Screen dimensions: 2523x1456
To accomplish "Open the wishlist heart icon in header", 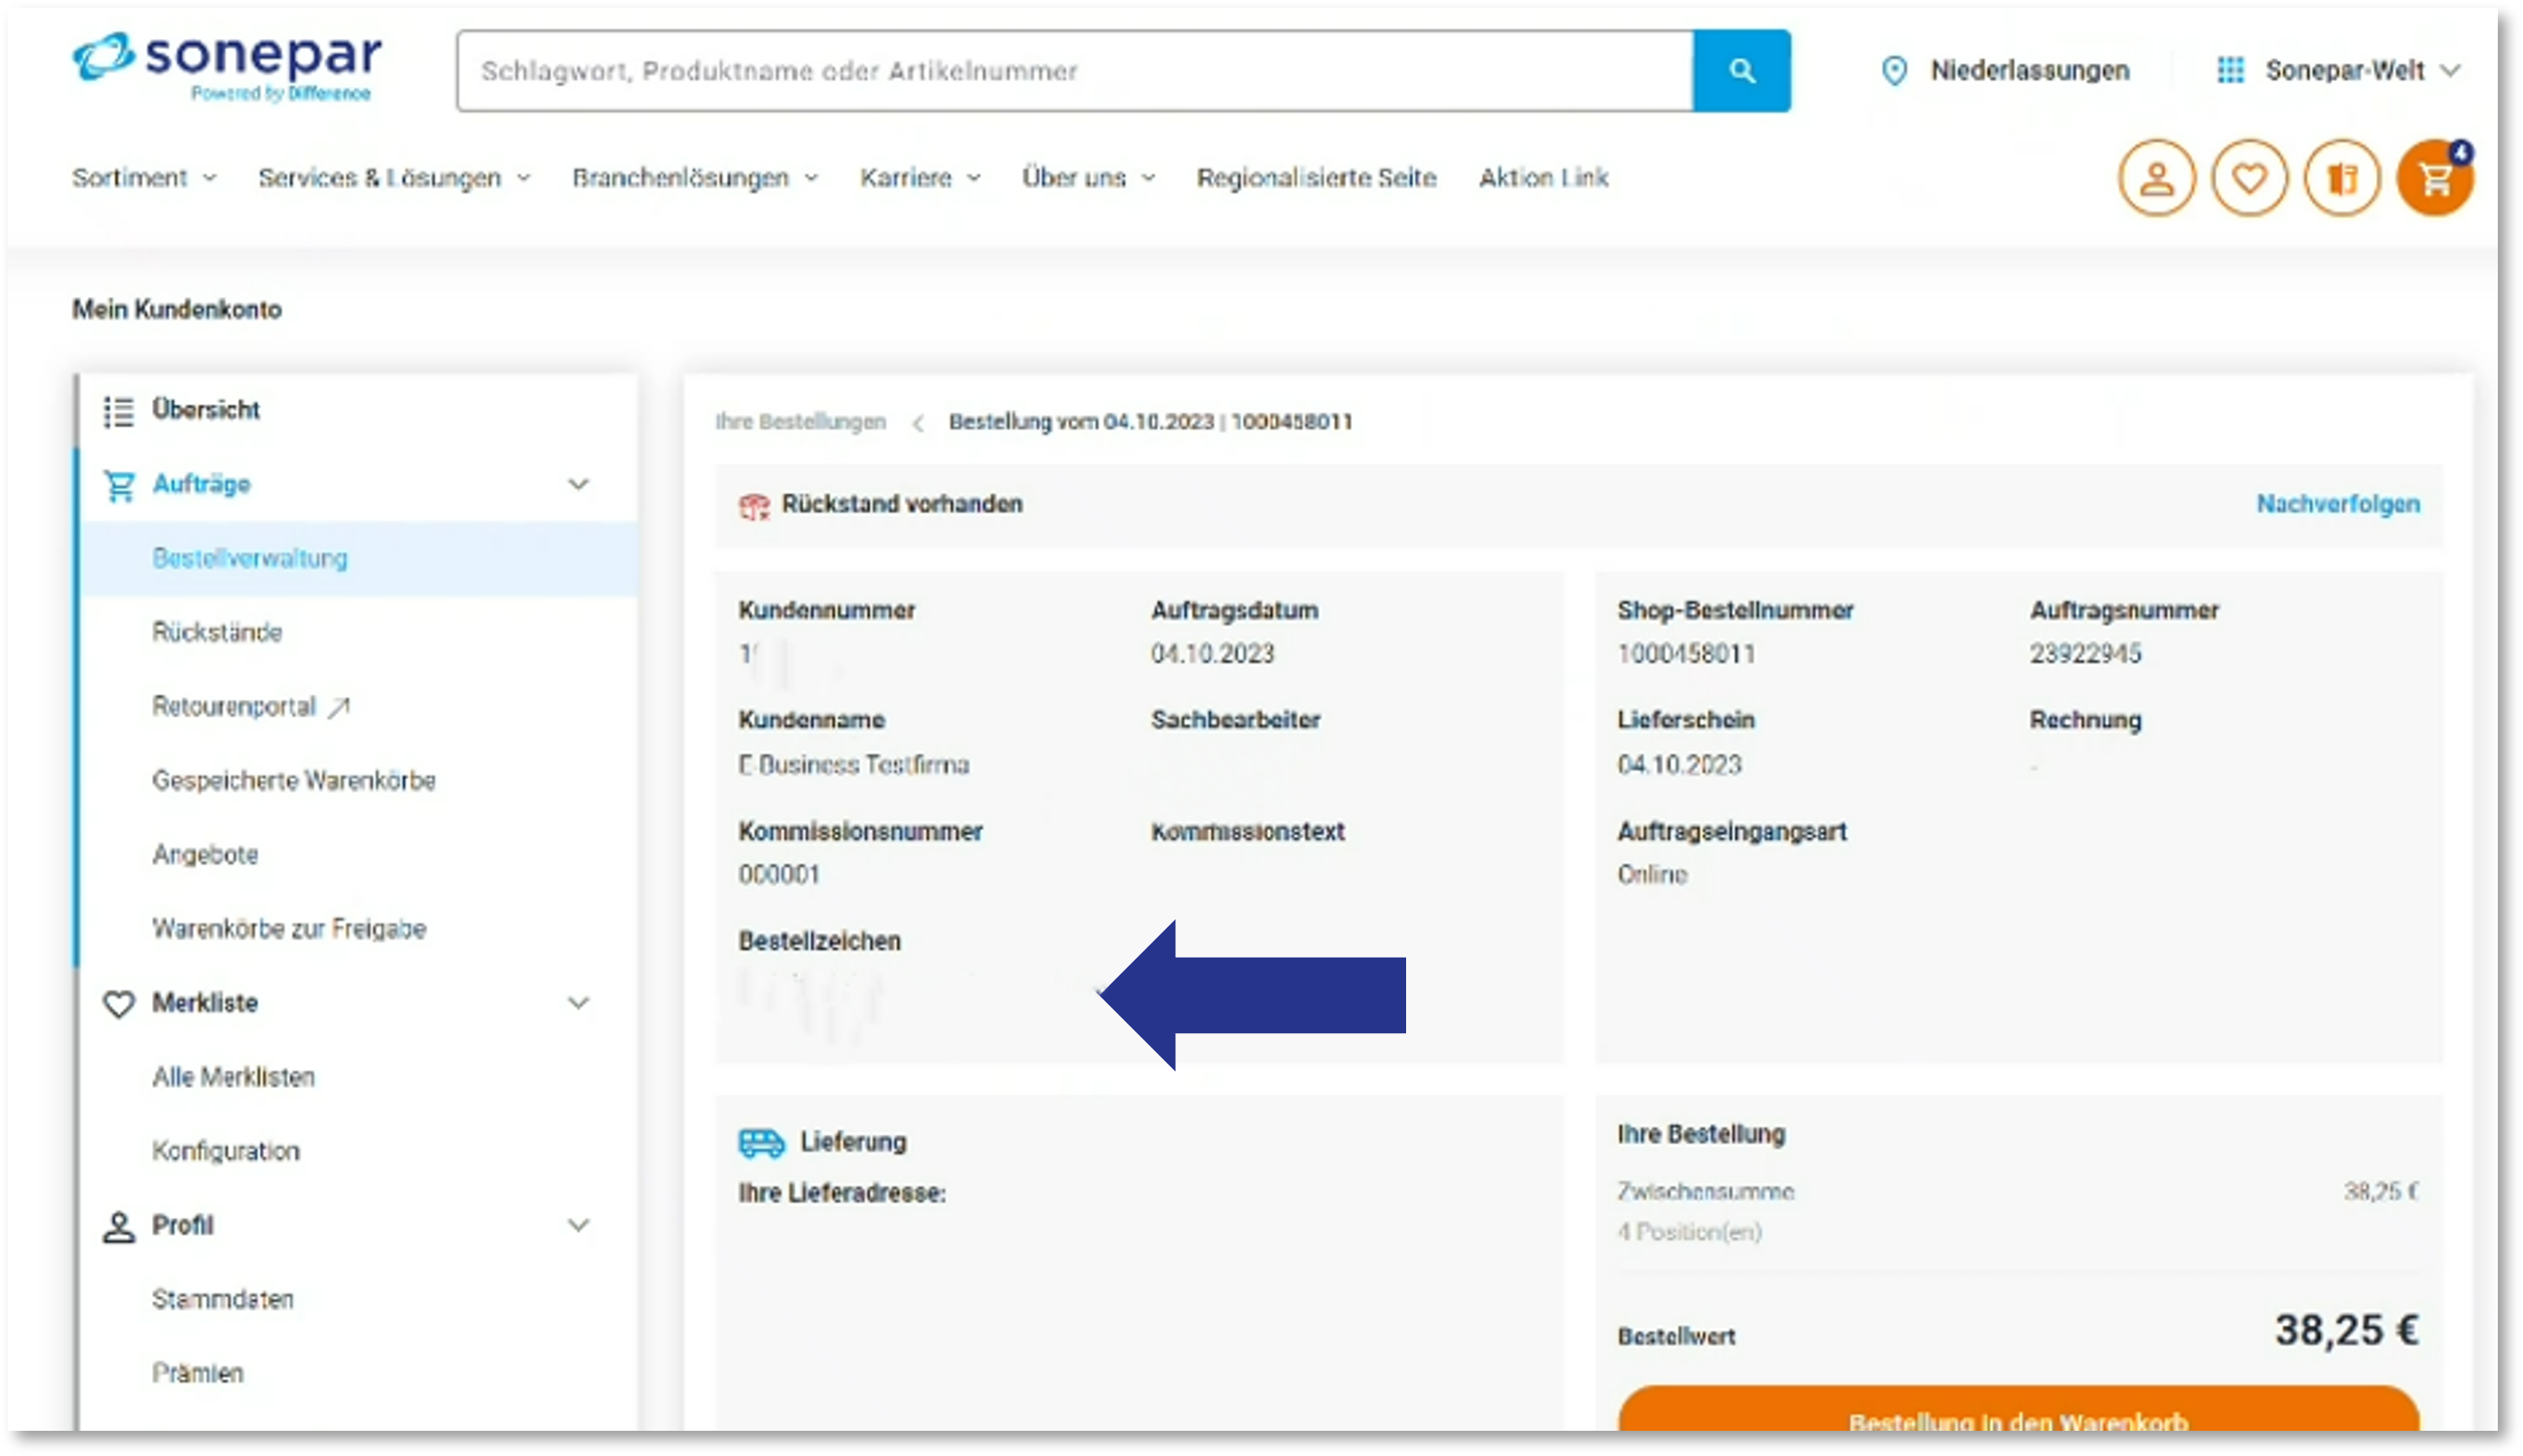I will tap(2249, 179).
